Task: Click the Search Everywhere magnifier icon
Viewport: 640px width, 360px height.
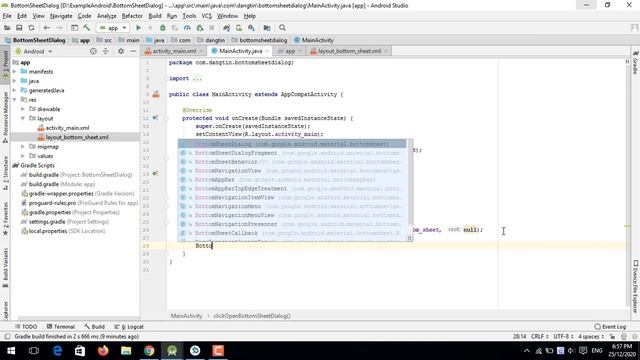Action: click(x=282, y=28)
